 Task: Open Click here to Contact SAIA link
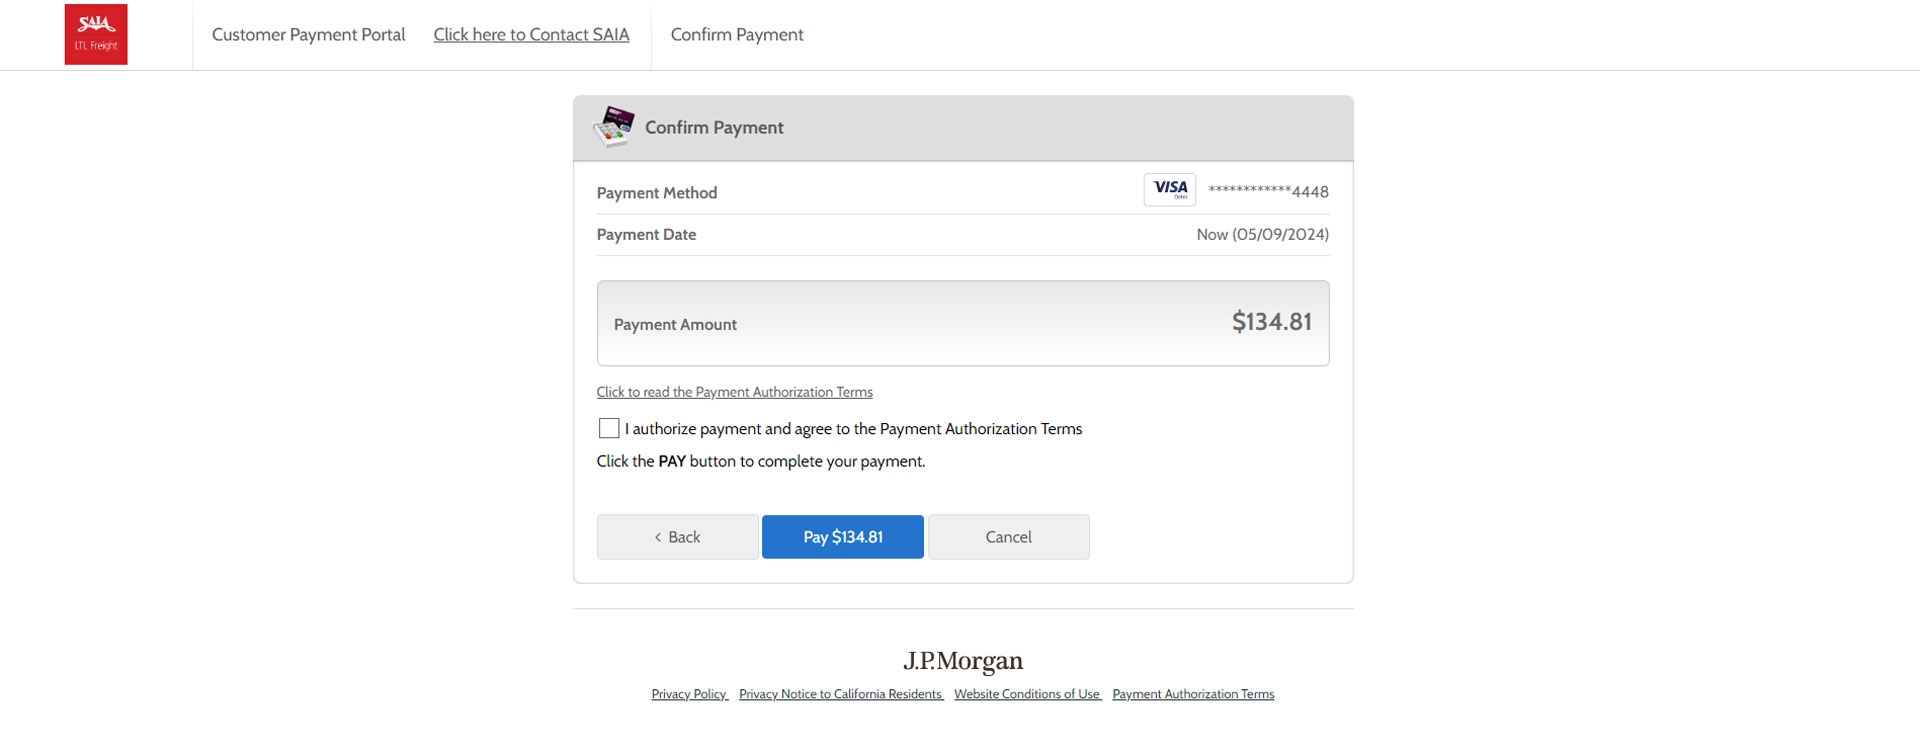tap(531, 35)
